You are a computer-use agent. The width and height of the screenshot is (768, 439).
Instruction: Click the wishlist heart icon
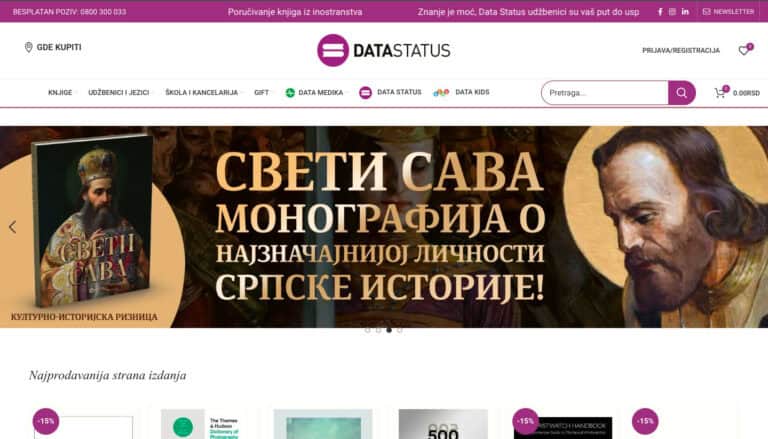point(744,50)
